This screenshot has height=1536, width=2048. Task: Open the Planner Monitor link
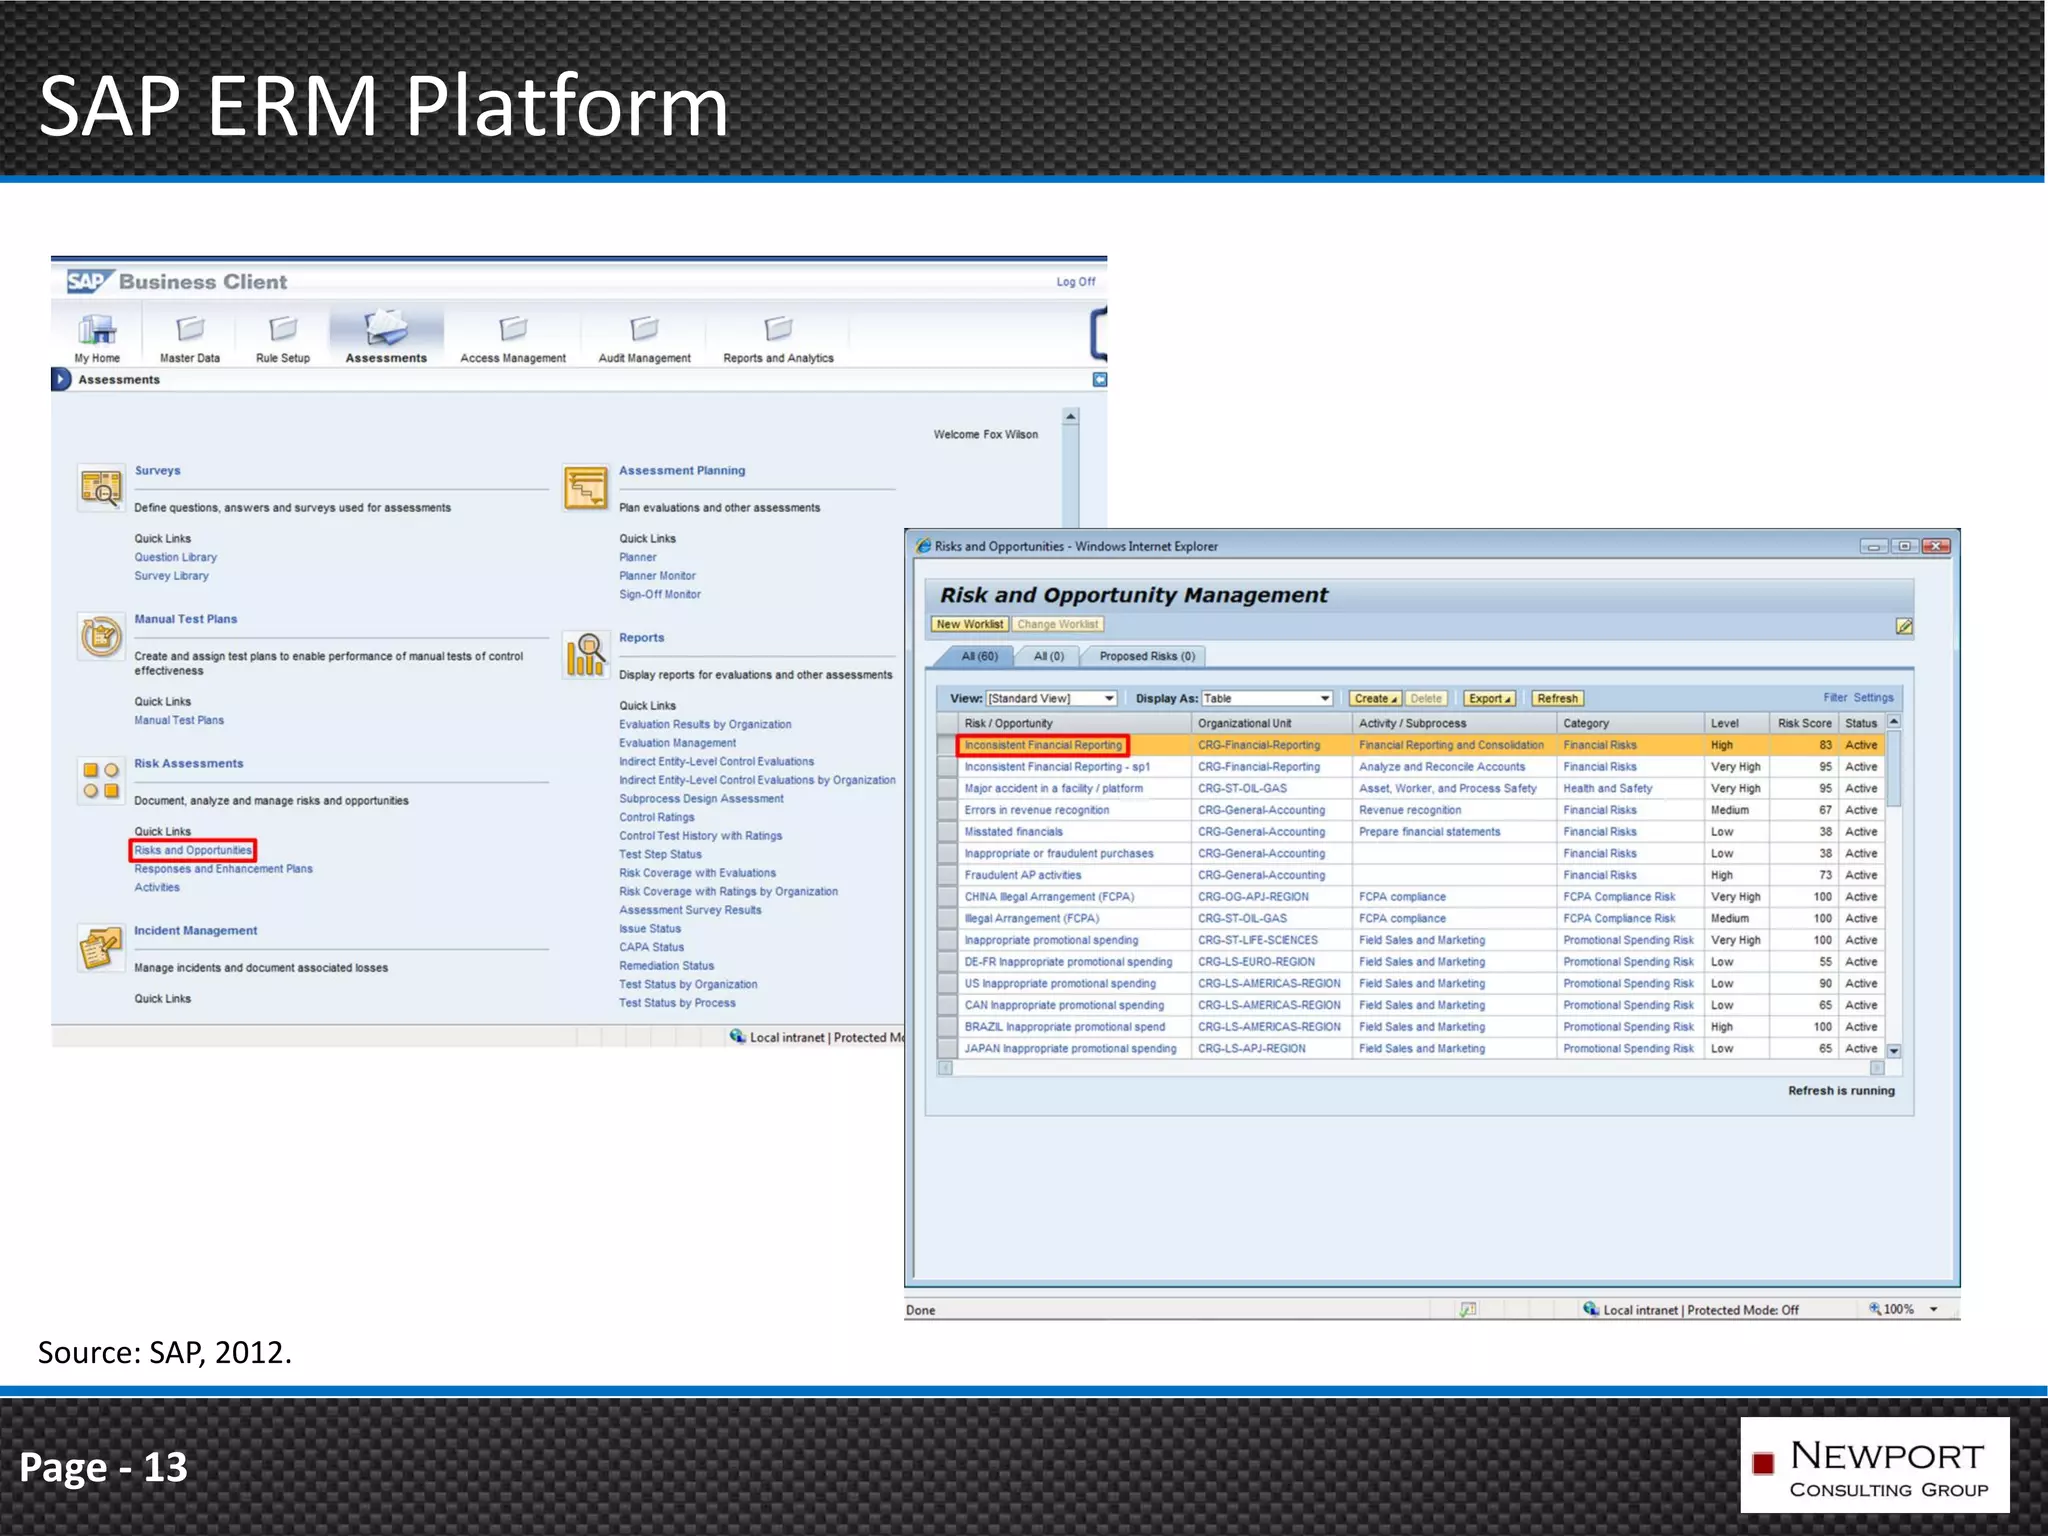pos(657,576)
